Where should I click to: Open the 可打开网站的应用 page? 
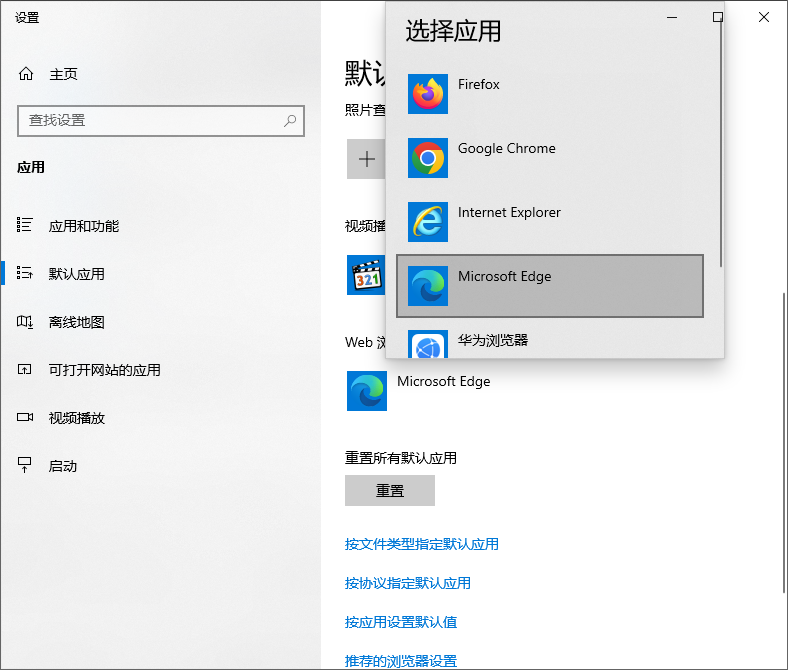(105, 370)
